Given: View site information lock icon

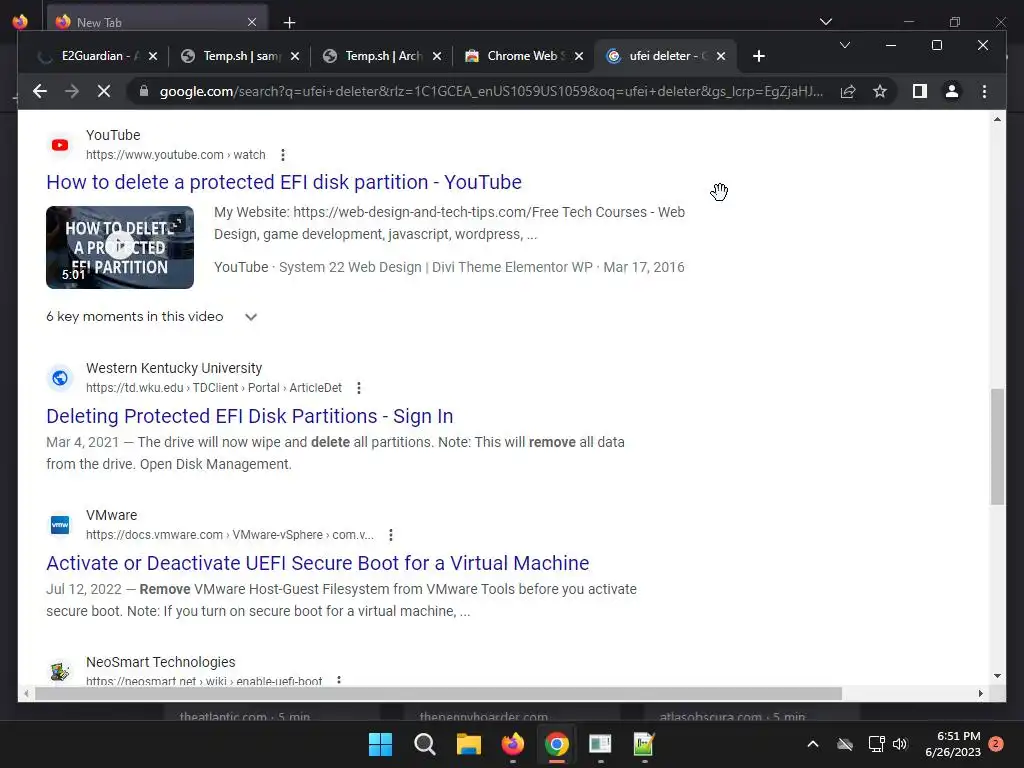Looking at the screenshot, I should tap(144, 91).
